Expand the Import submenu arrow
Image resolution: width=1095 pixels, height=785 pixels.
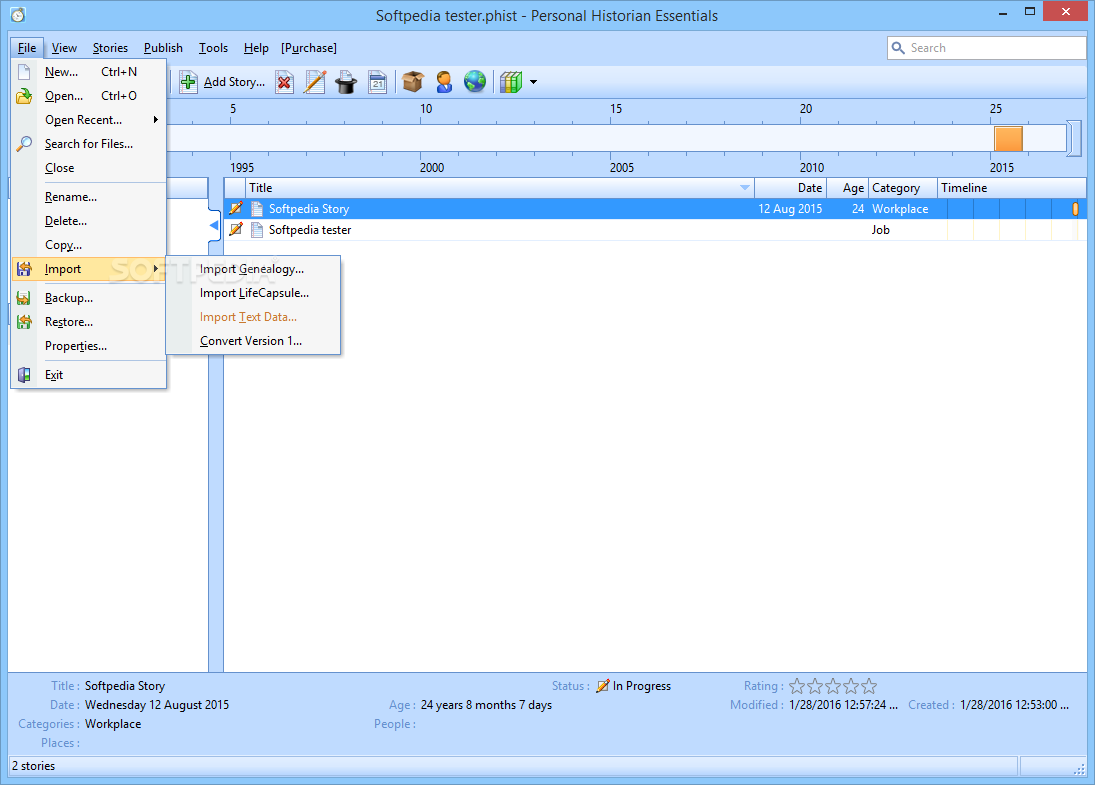click(156, 269)
